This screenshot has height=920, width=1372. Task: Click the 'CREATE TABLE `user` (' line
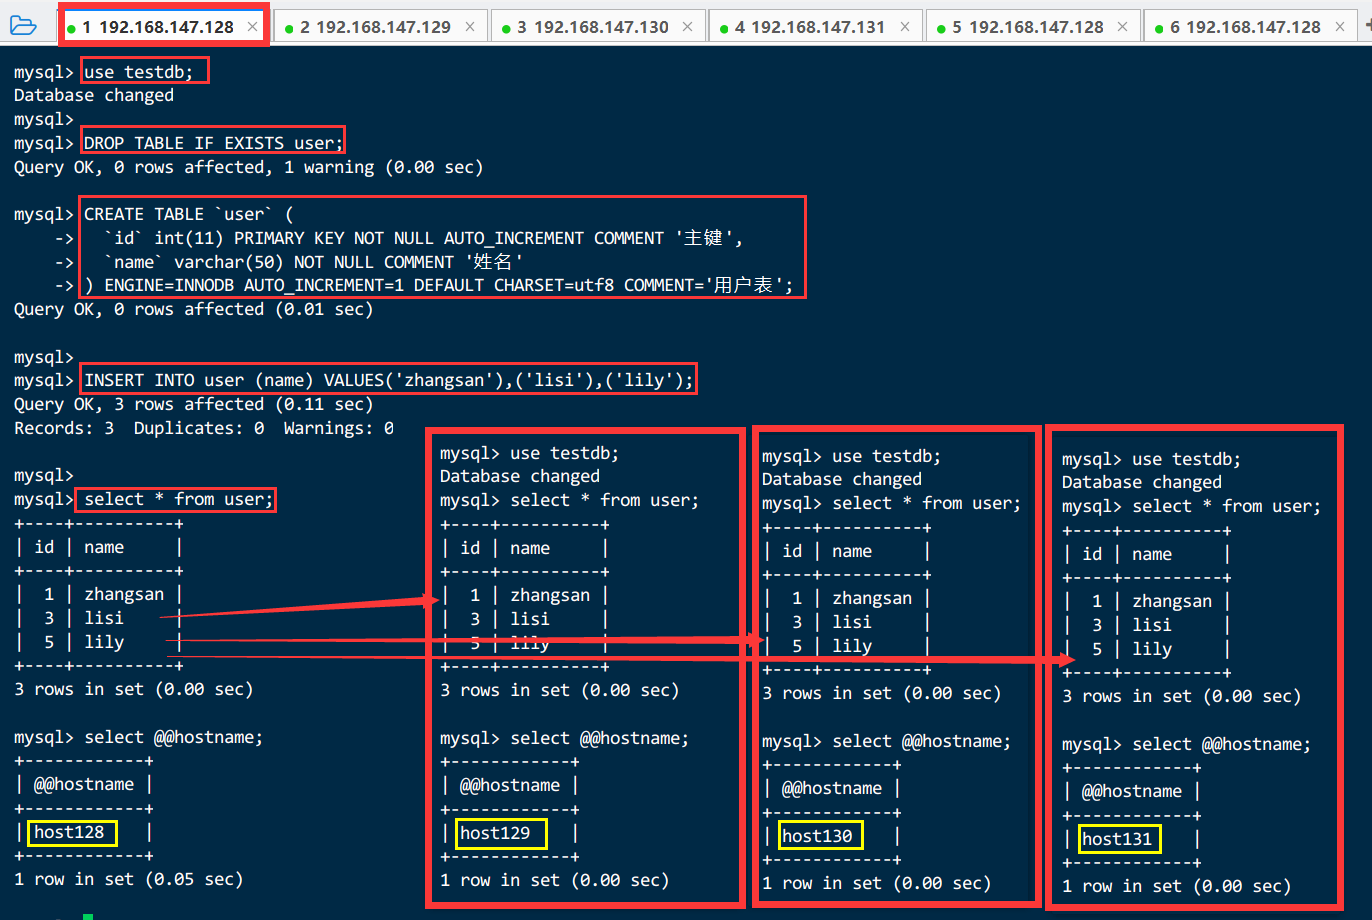click(189, 214)
